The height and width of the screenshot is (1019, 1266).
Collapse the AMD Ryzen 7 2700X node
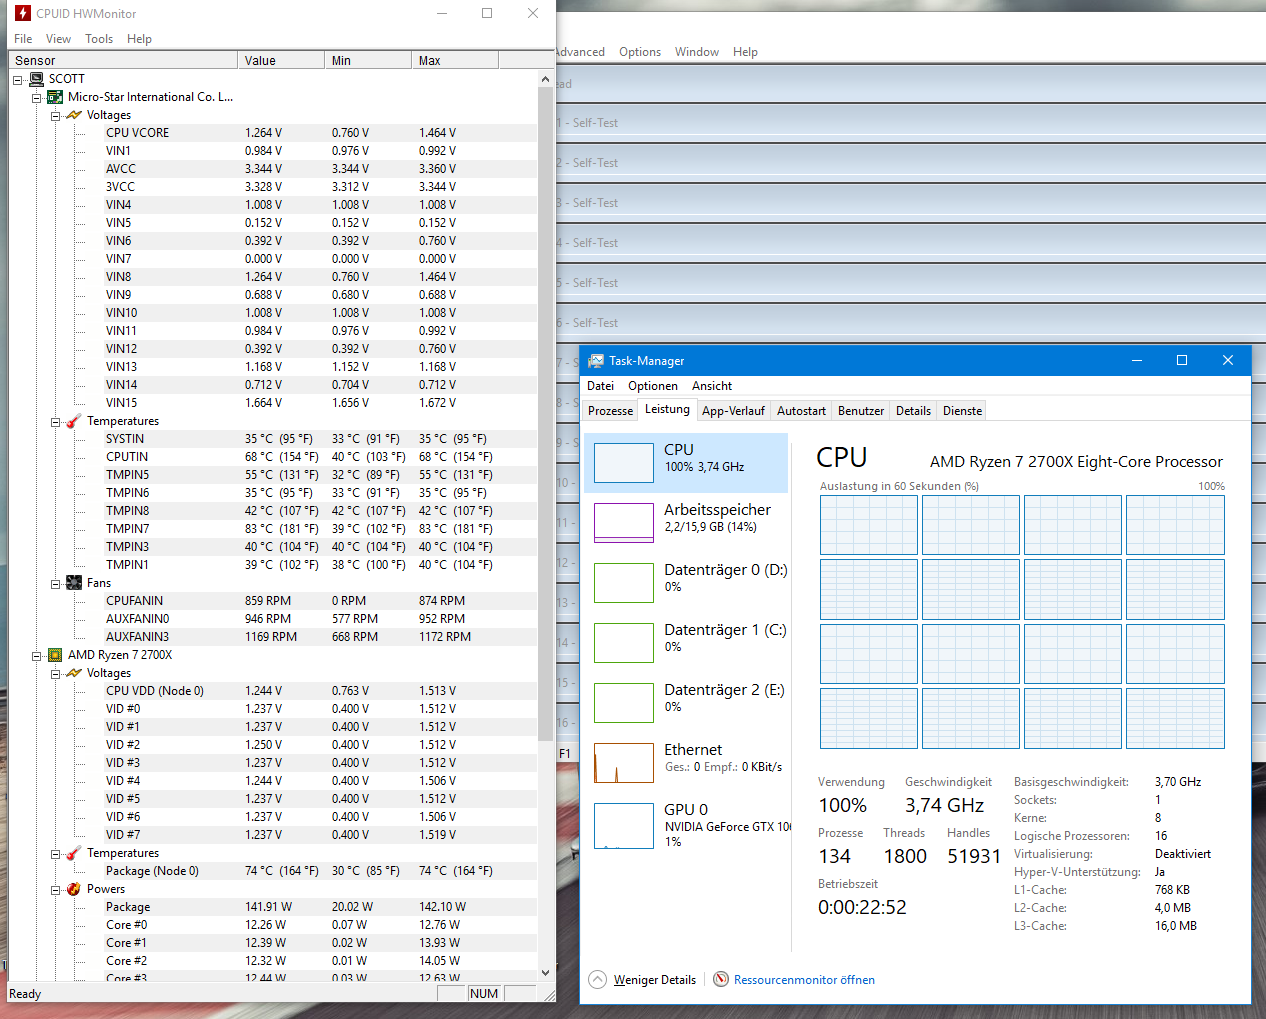[37, 655]
